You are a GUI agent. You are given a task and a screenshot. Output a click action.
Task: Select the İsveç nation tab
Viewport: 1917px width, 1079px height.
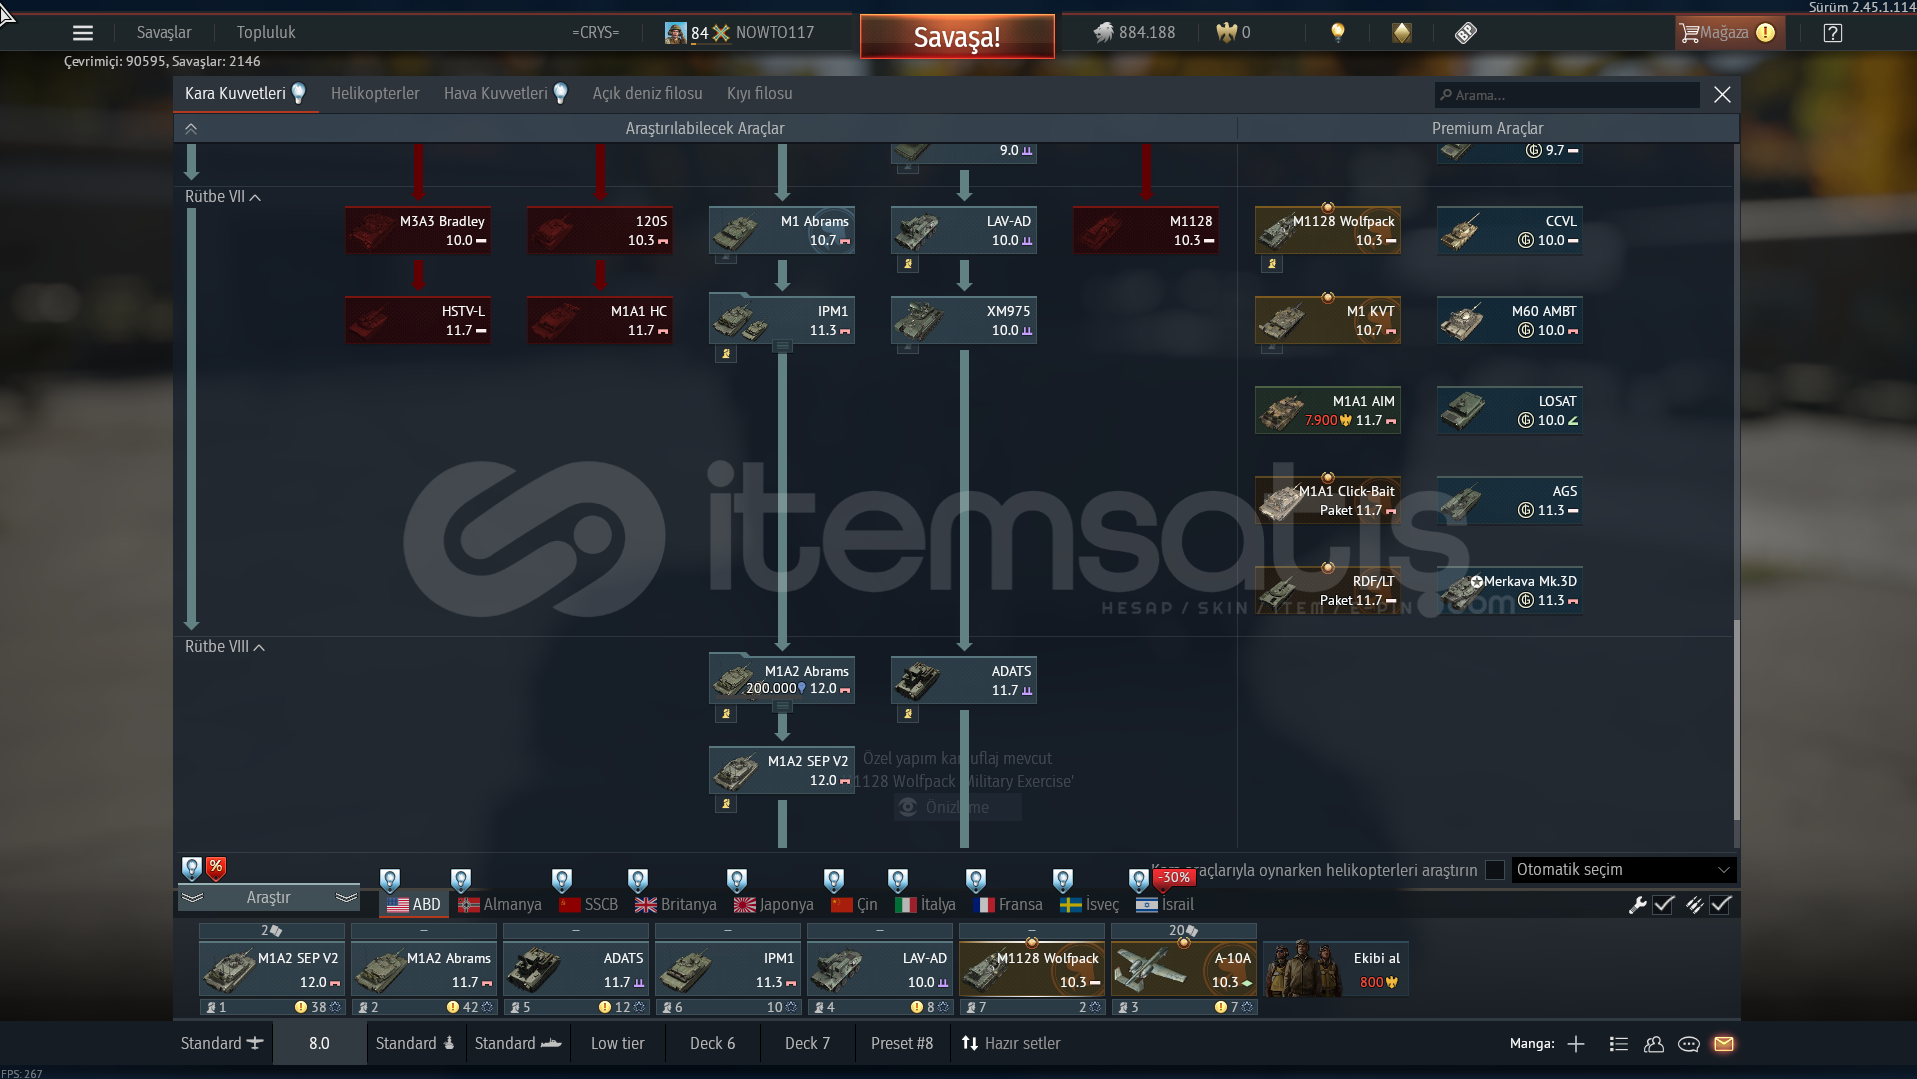(1089, 904)
